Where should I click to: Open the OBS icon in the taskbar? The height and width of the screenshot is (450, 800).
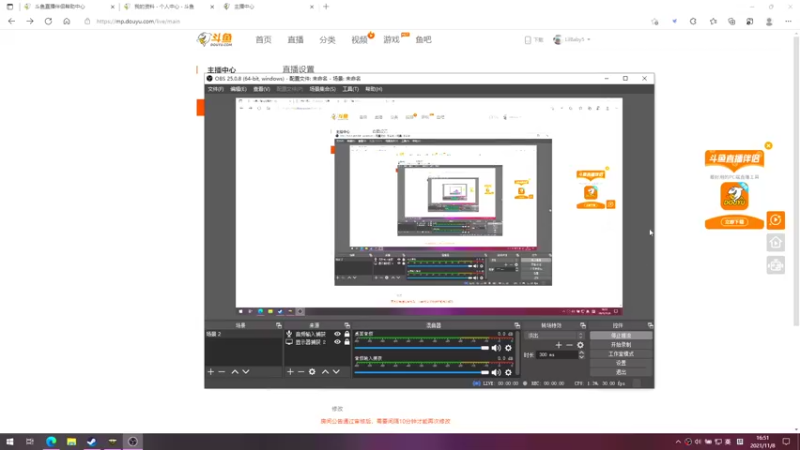pyautogui.click(x=133, y=442)
